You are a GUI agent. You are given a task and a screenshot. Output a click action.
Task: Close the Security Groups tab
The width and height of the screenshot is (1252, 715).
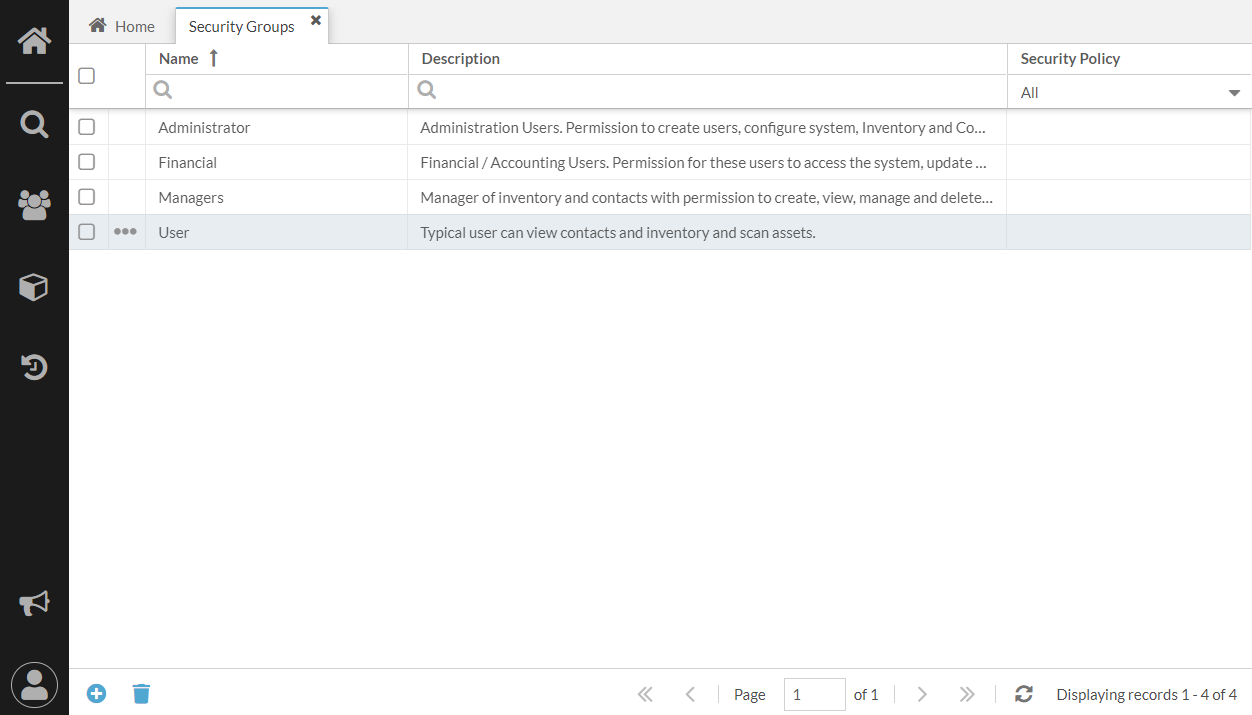tap(316, 20)
